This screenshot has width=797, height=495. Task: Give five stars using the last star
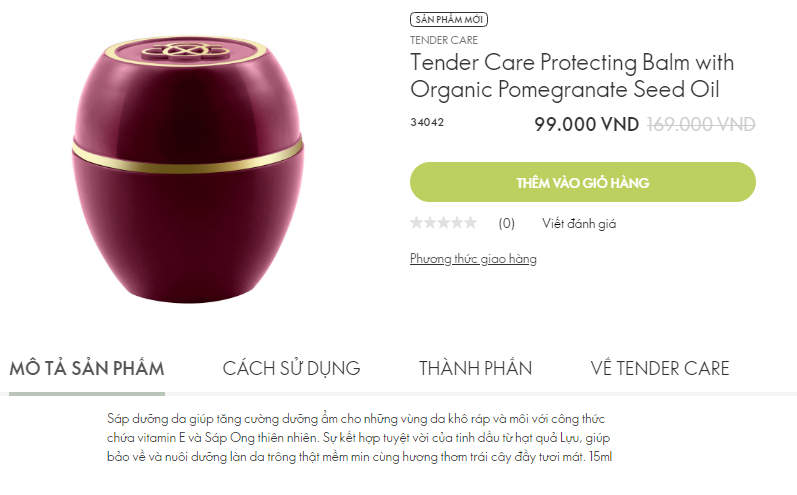471,223
